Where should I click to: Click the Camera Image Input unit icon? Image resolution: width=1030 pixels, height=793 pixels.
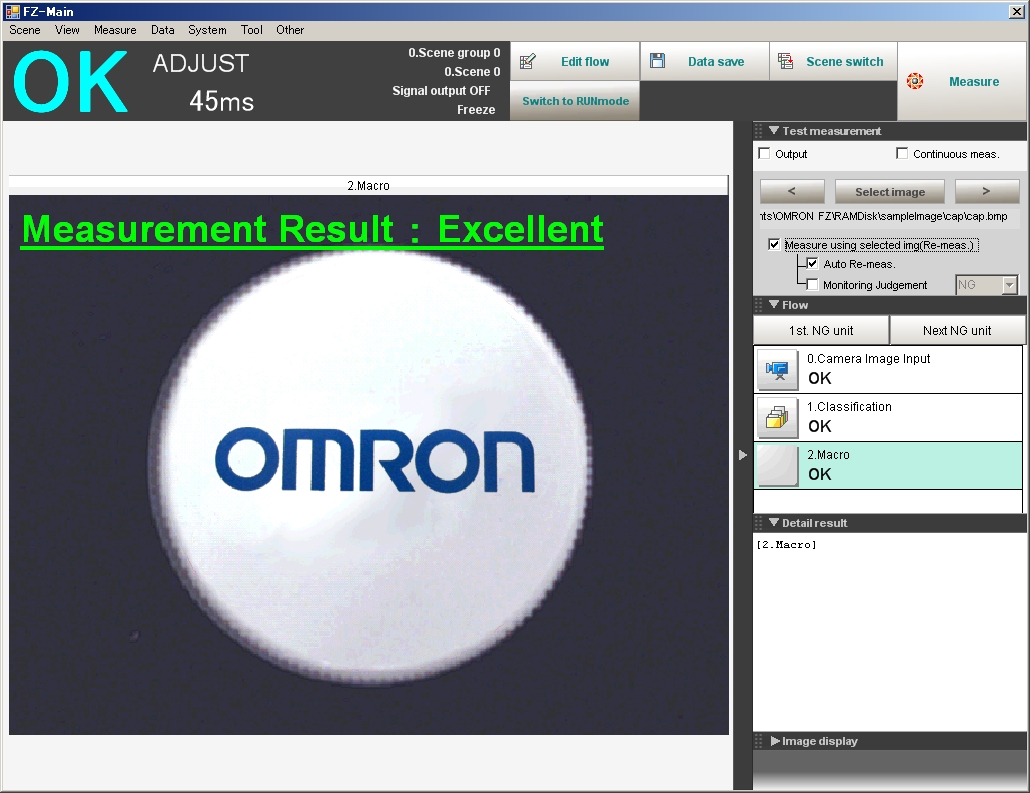[777, 370]
